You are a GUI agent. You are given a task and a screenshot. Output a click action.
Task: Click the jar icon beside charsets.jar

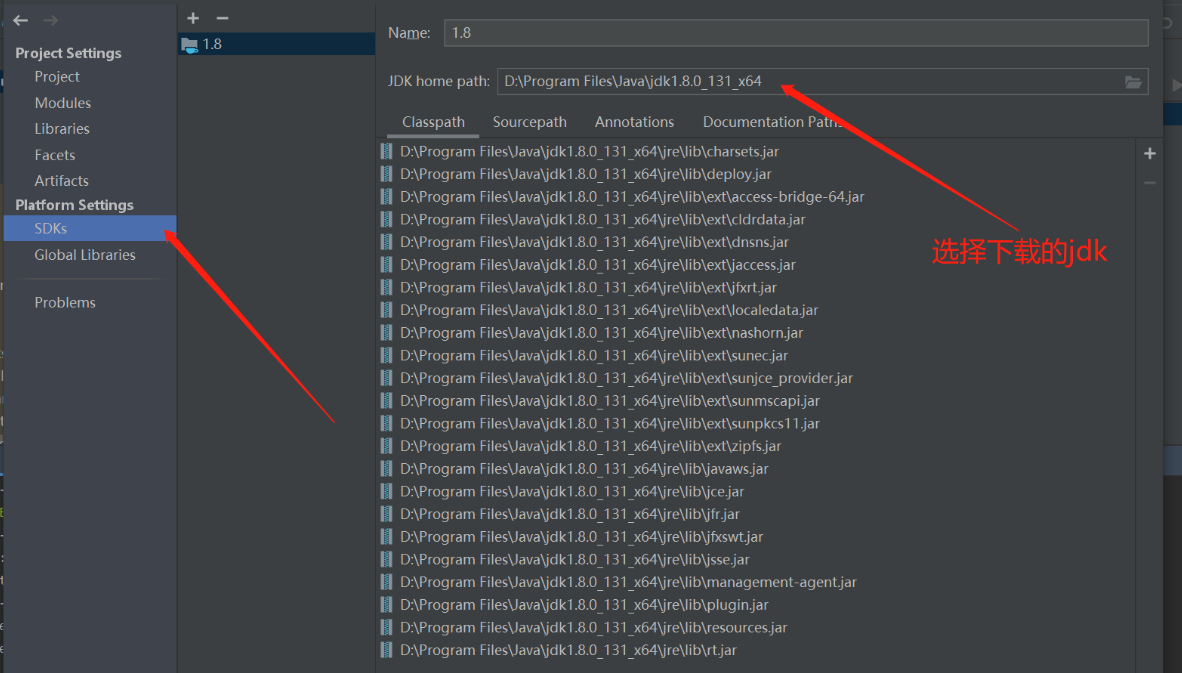tap(387, 151)
